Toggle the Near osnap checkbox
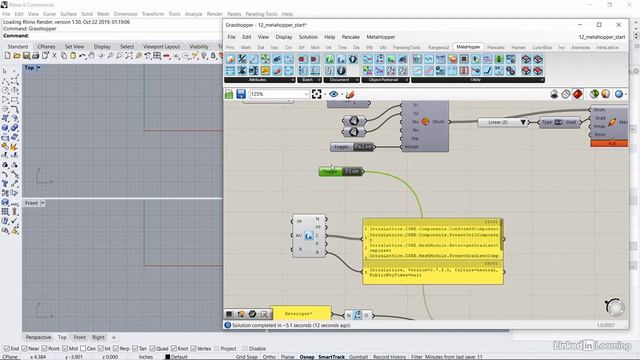 point(24,349)
